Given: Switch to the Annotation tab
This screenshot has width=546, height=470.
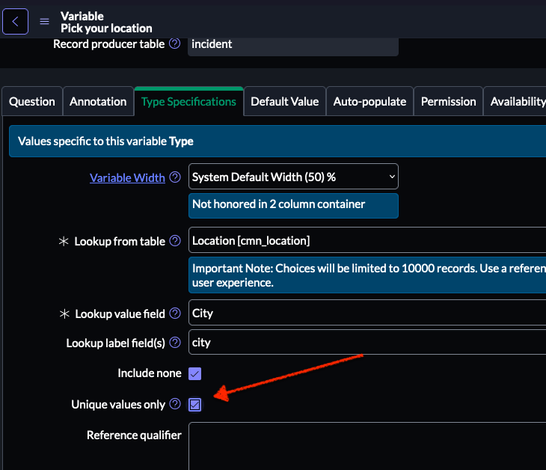Looking at the screenshot, I should pos(98,102).
